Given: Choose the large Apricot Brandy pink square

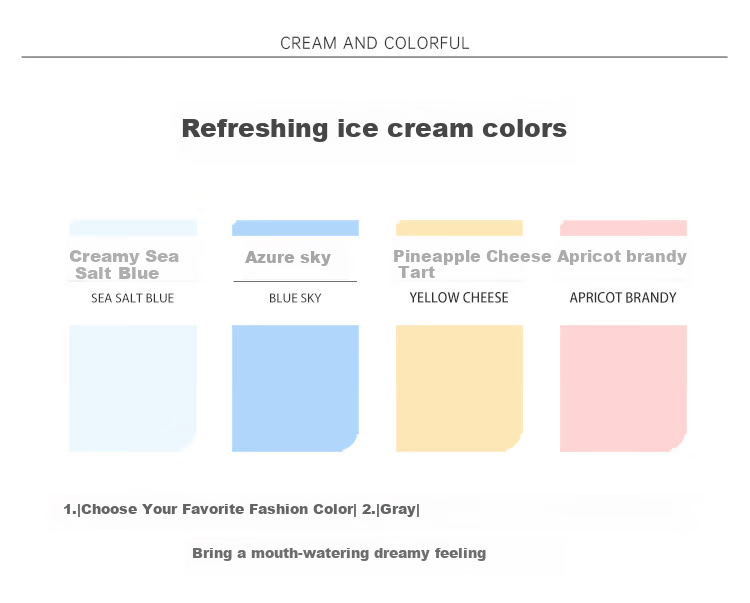Looking at the screenshot, I should (x=623, y=388).
